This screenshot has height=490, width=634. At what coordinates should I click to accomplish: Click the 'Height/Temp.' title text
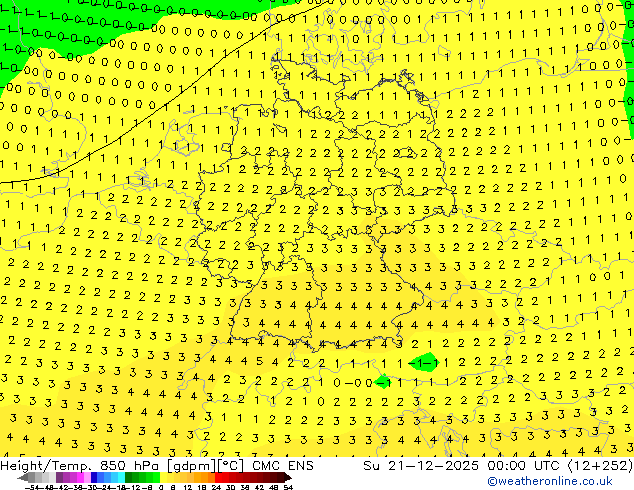click(x=45, y=466)
